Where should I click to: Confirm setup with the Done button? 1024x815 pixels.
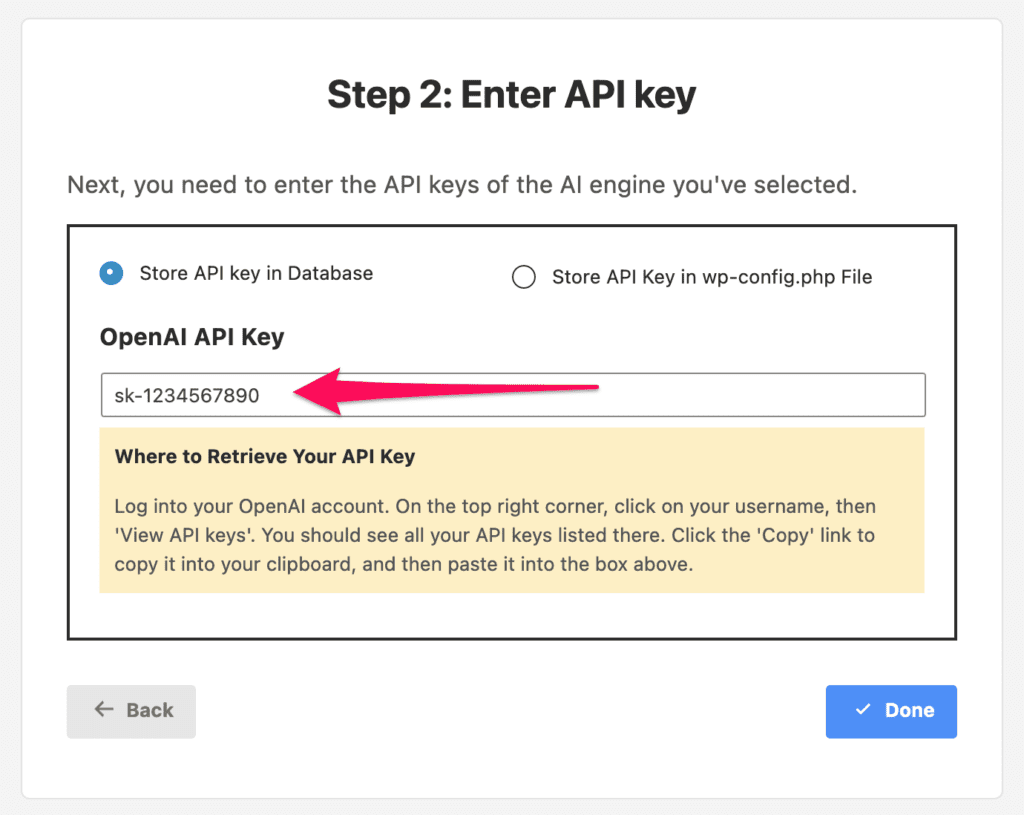click(x=891, y=711)
